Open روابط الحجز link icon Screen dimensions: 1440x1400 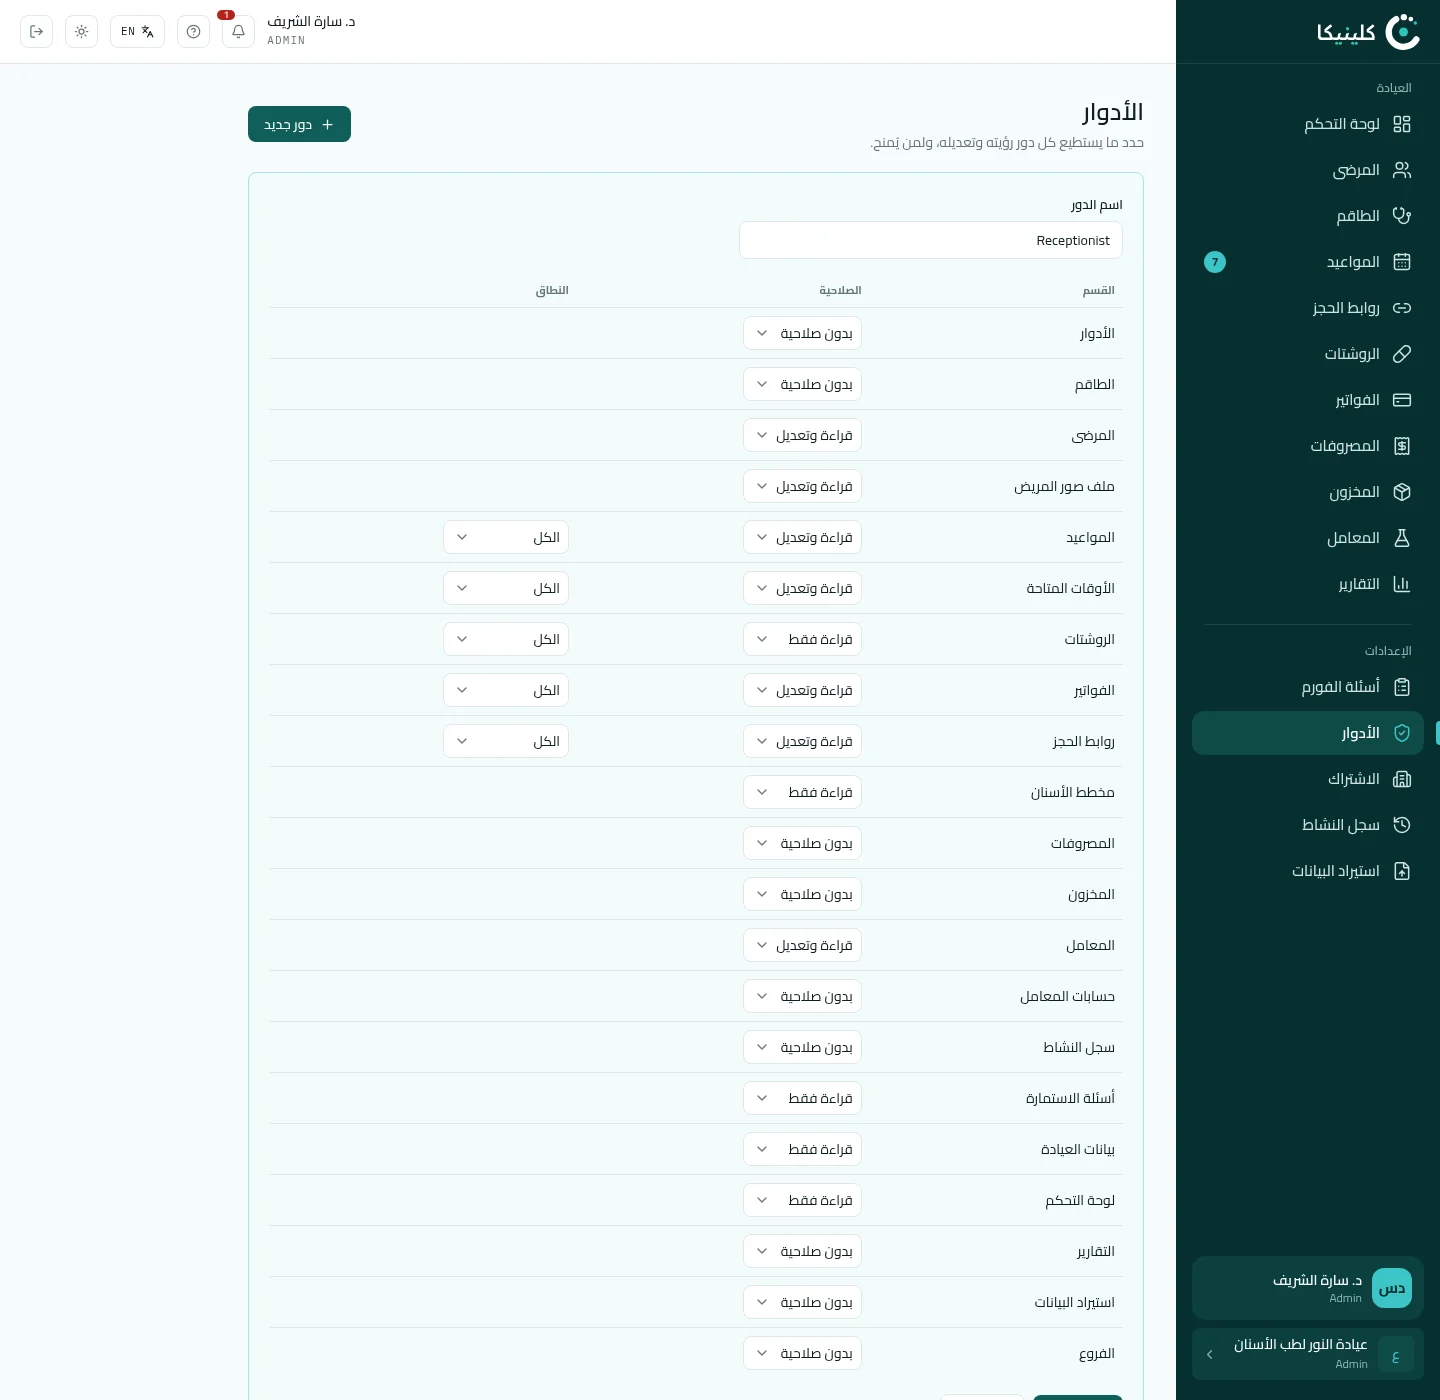pos(1402,308)
